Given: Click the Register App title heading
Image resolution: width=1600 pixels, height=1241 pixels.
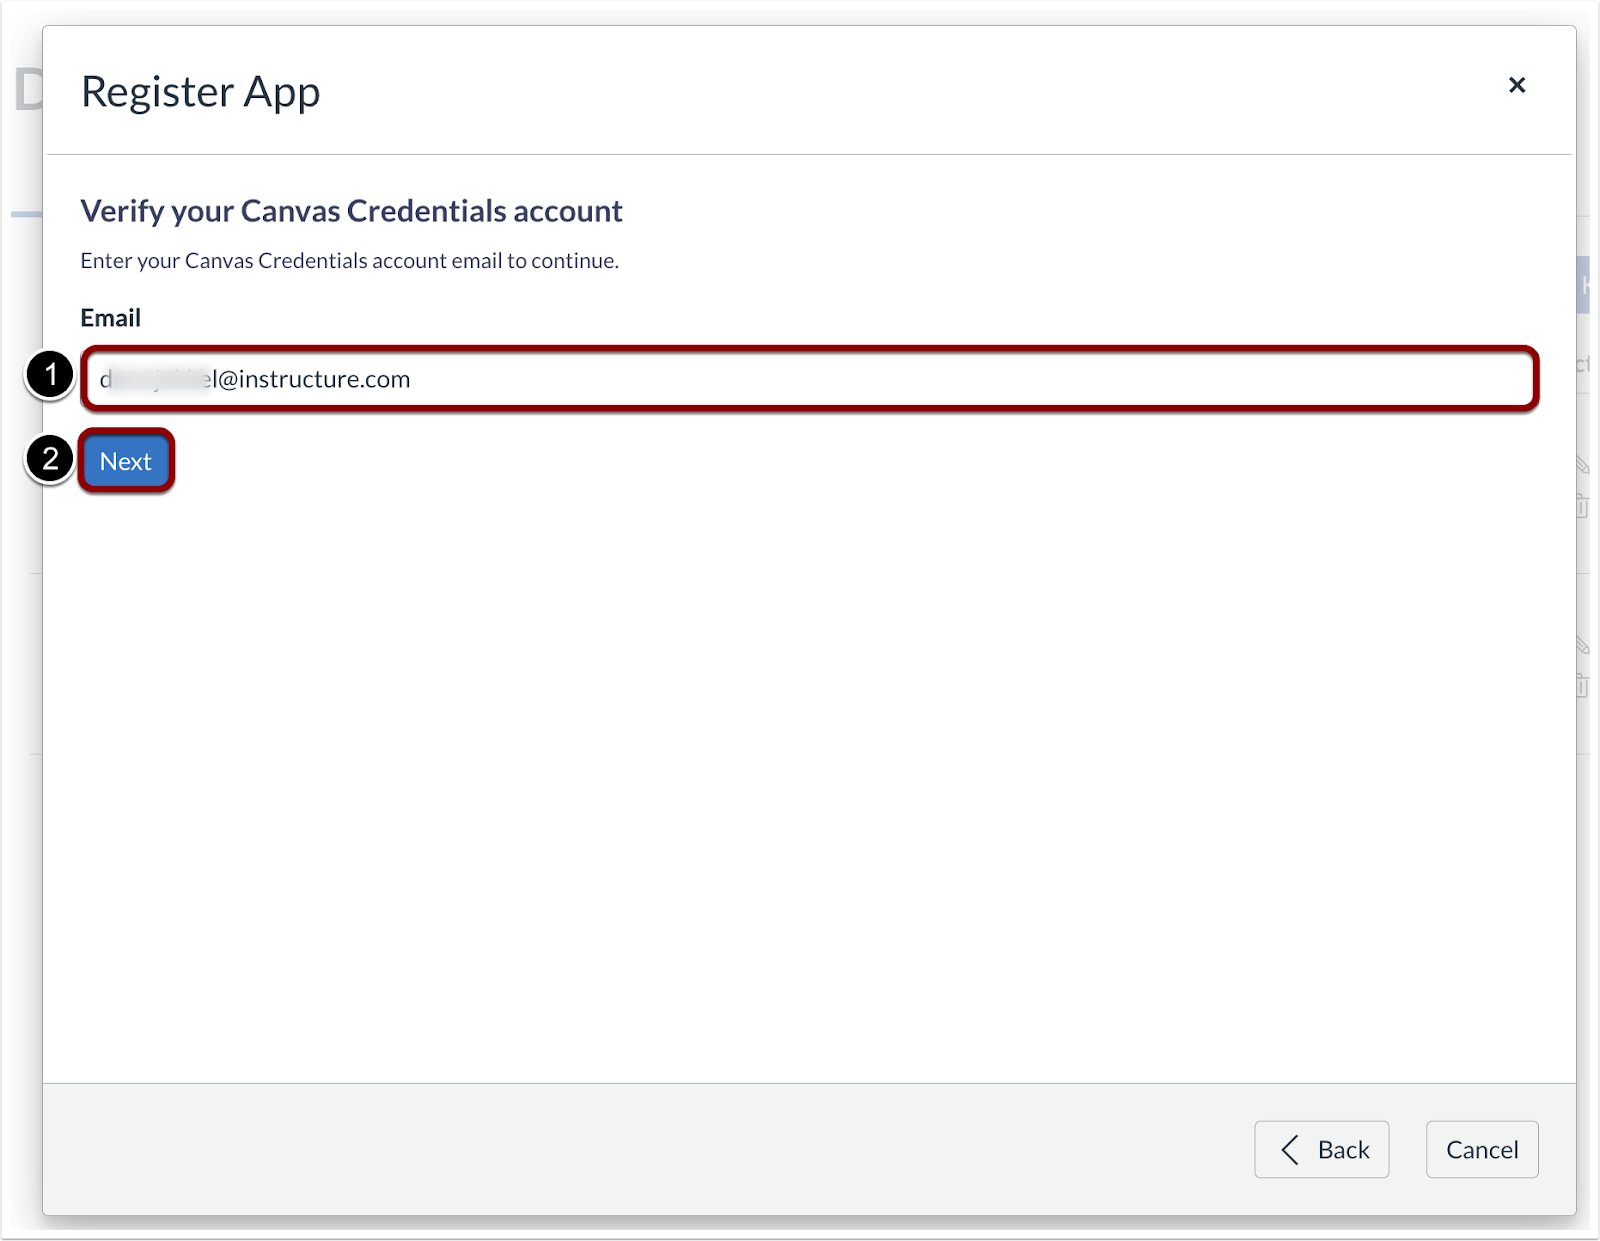Looking at the screenshot, I should coord(200,91).
